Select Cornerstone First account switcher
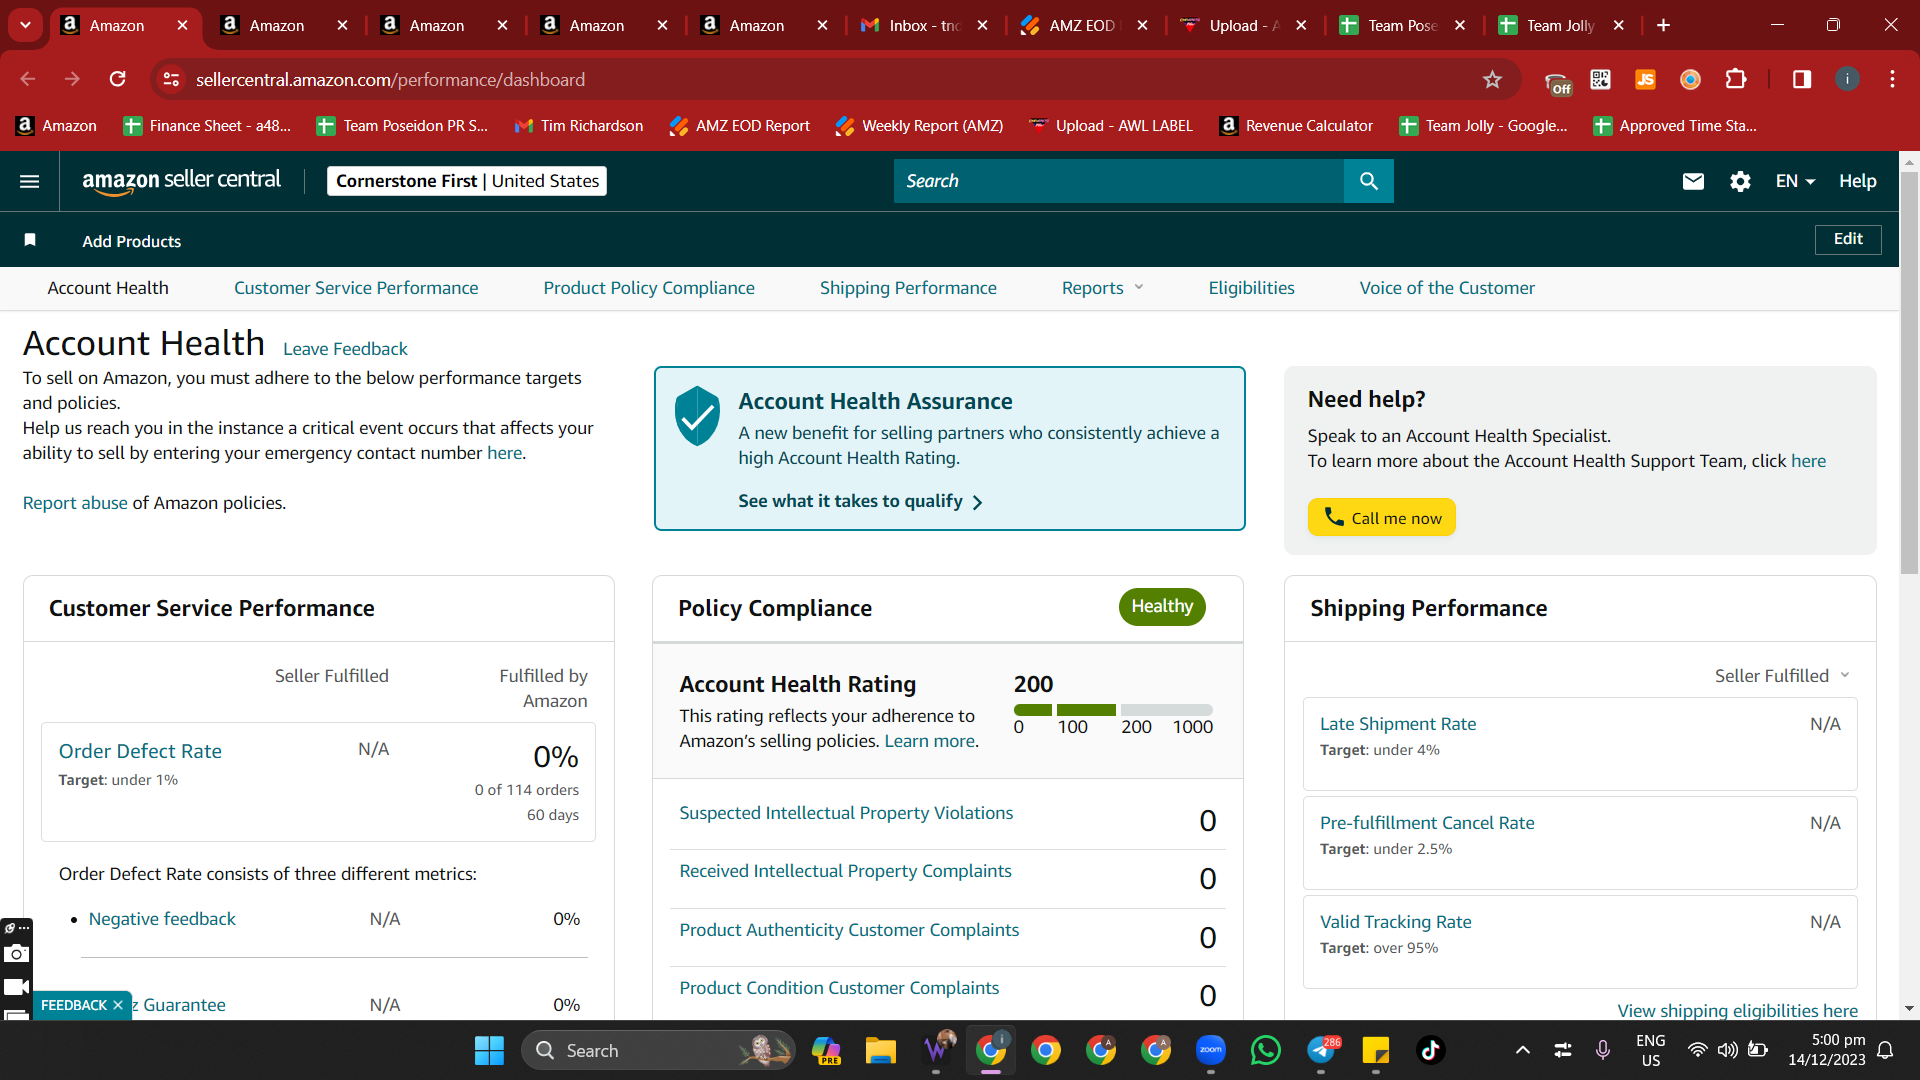 click(x=467, y=181)
